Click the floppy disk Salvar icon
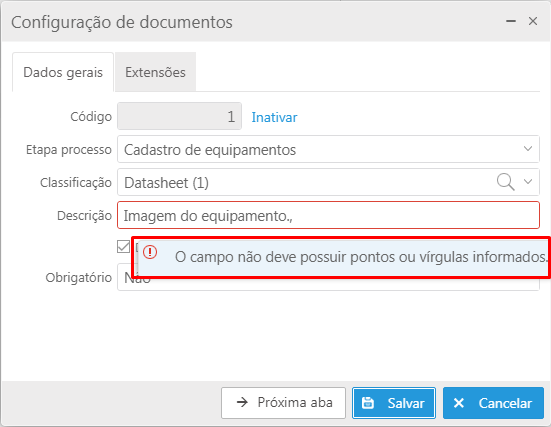 (368, 403)
